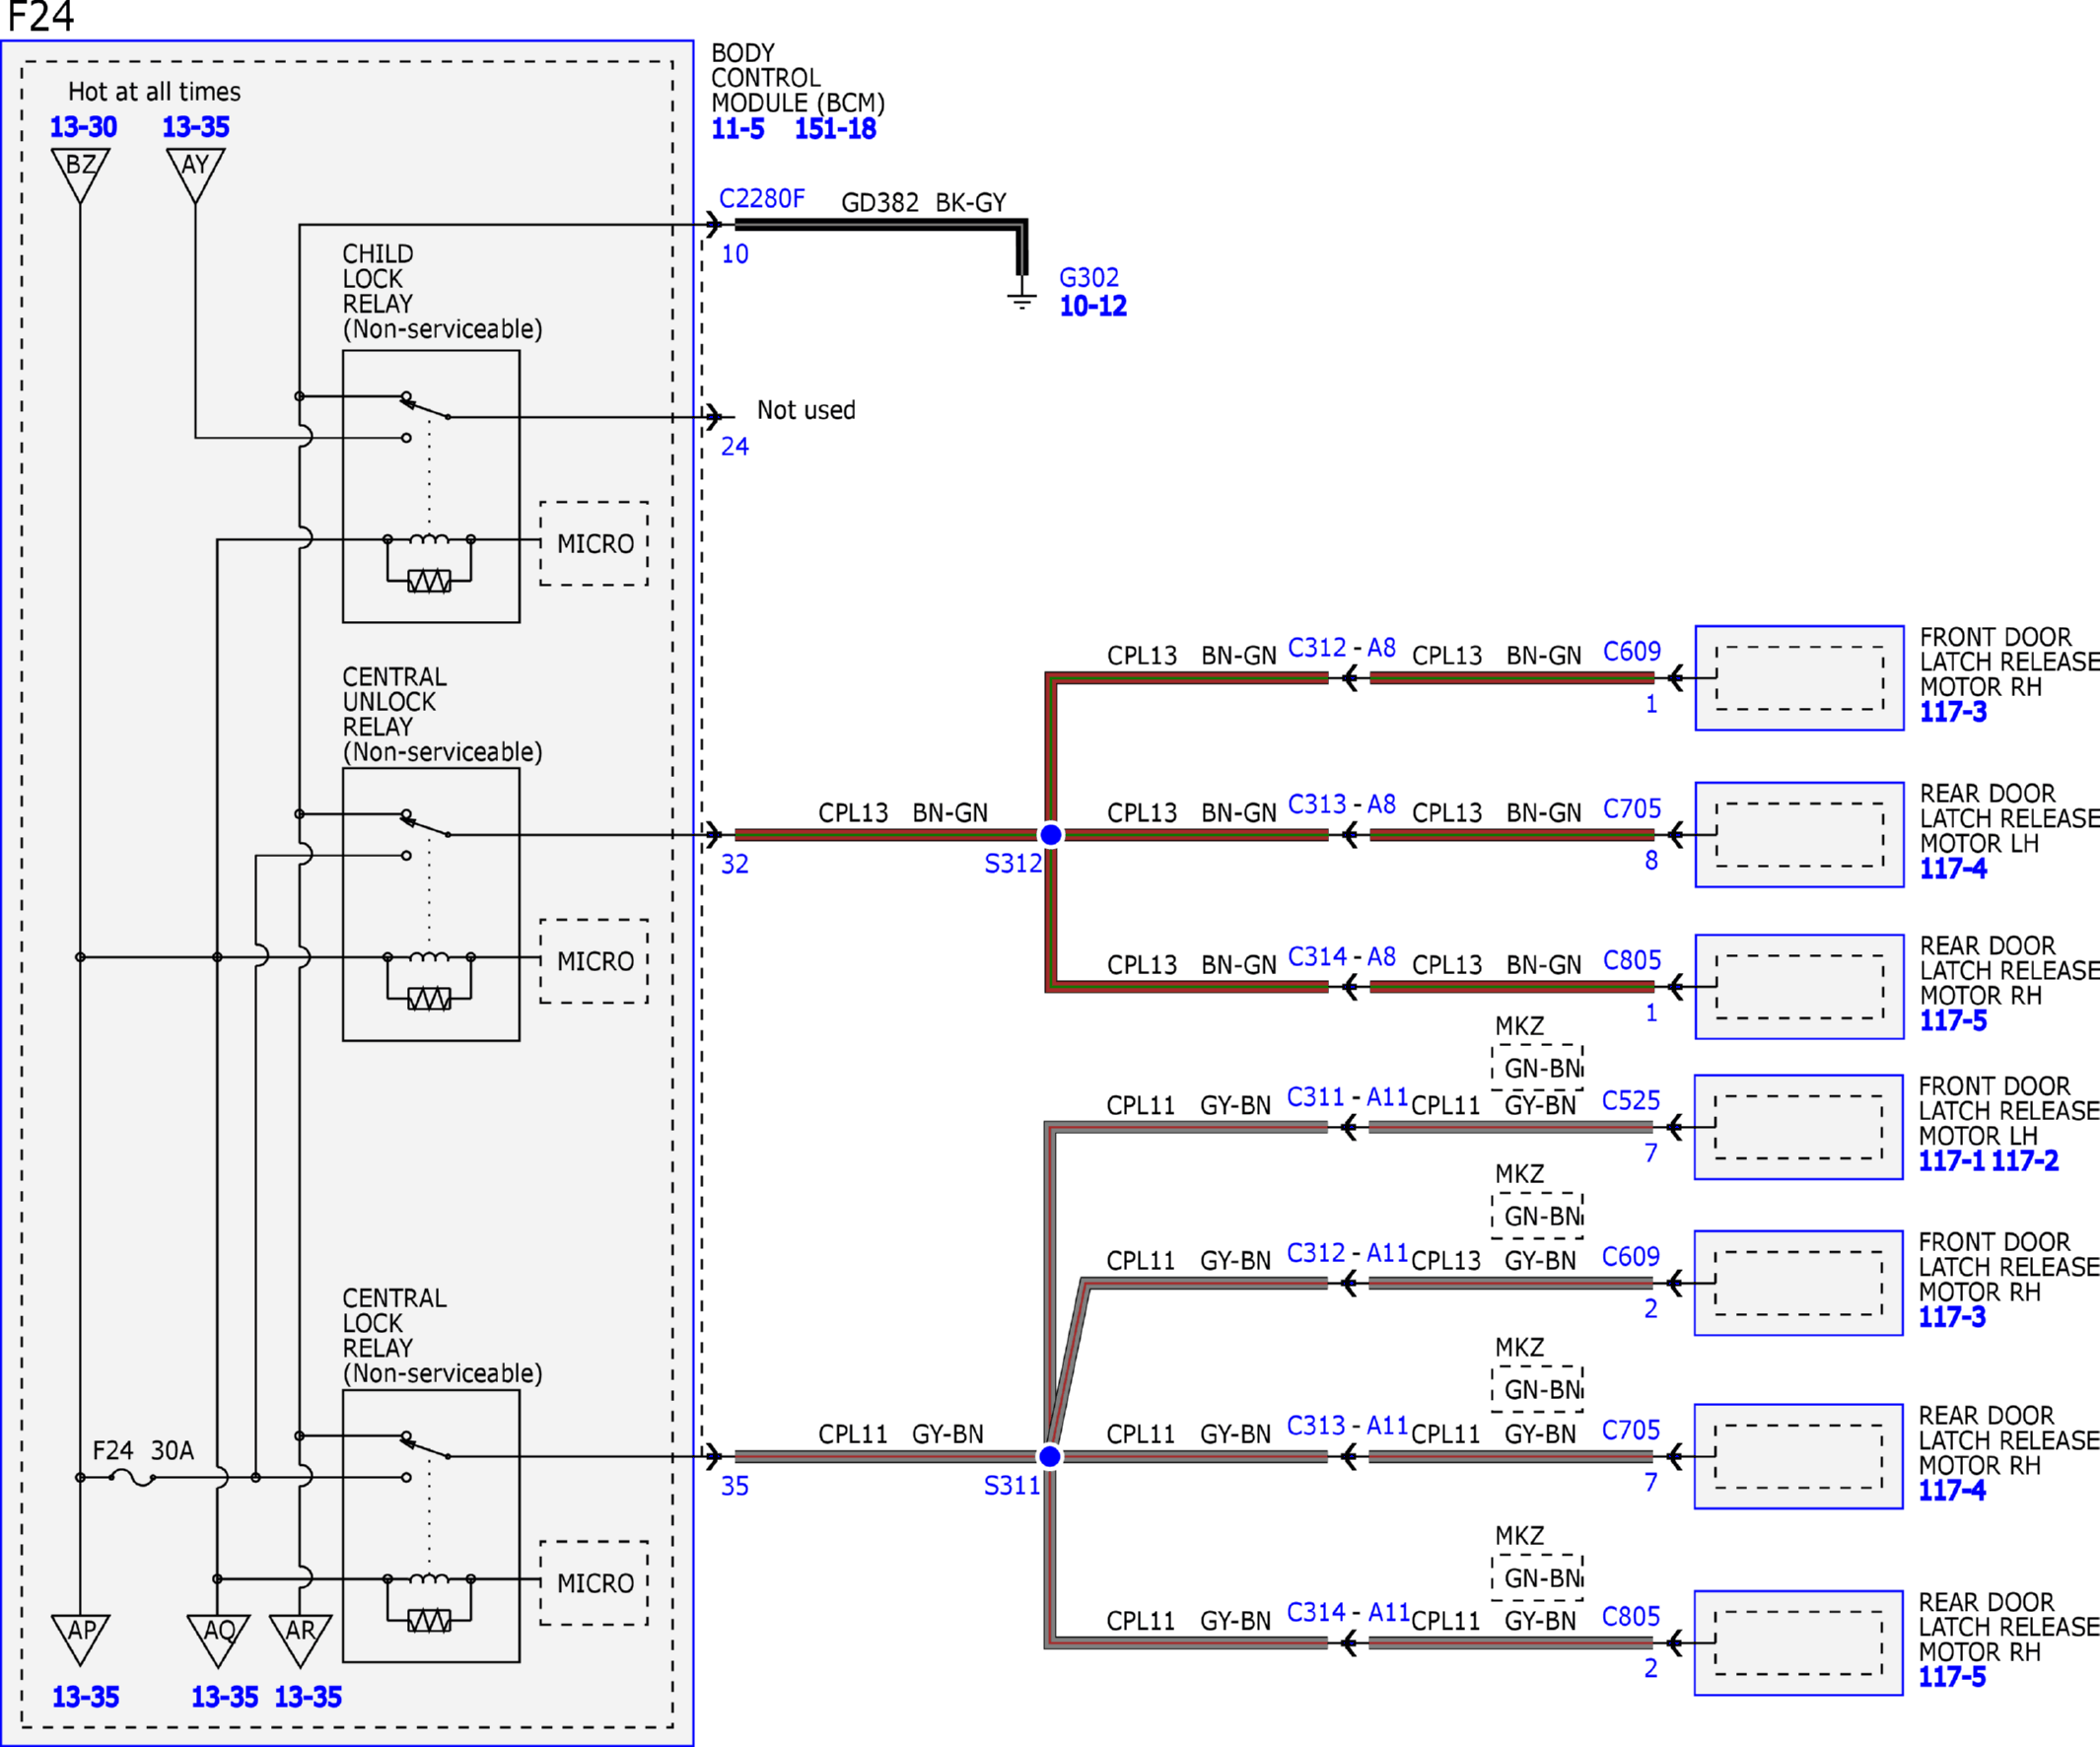Click the C312 - A11 connector label
The height and width of the screenshot is (1747, 2100).
tap(1347, 1253)
